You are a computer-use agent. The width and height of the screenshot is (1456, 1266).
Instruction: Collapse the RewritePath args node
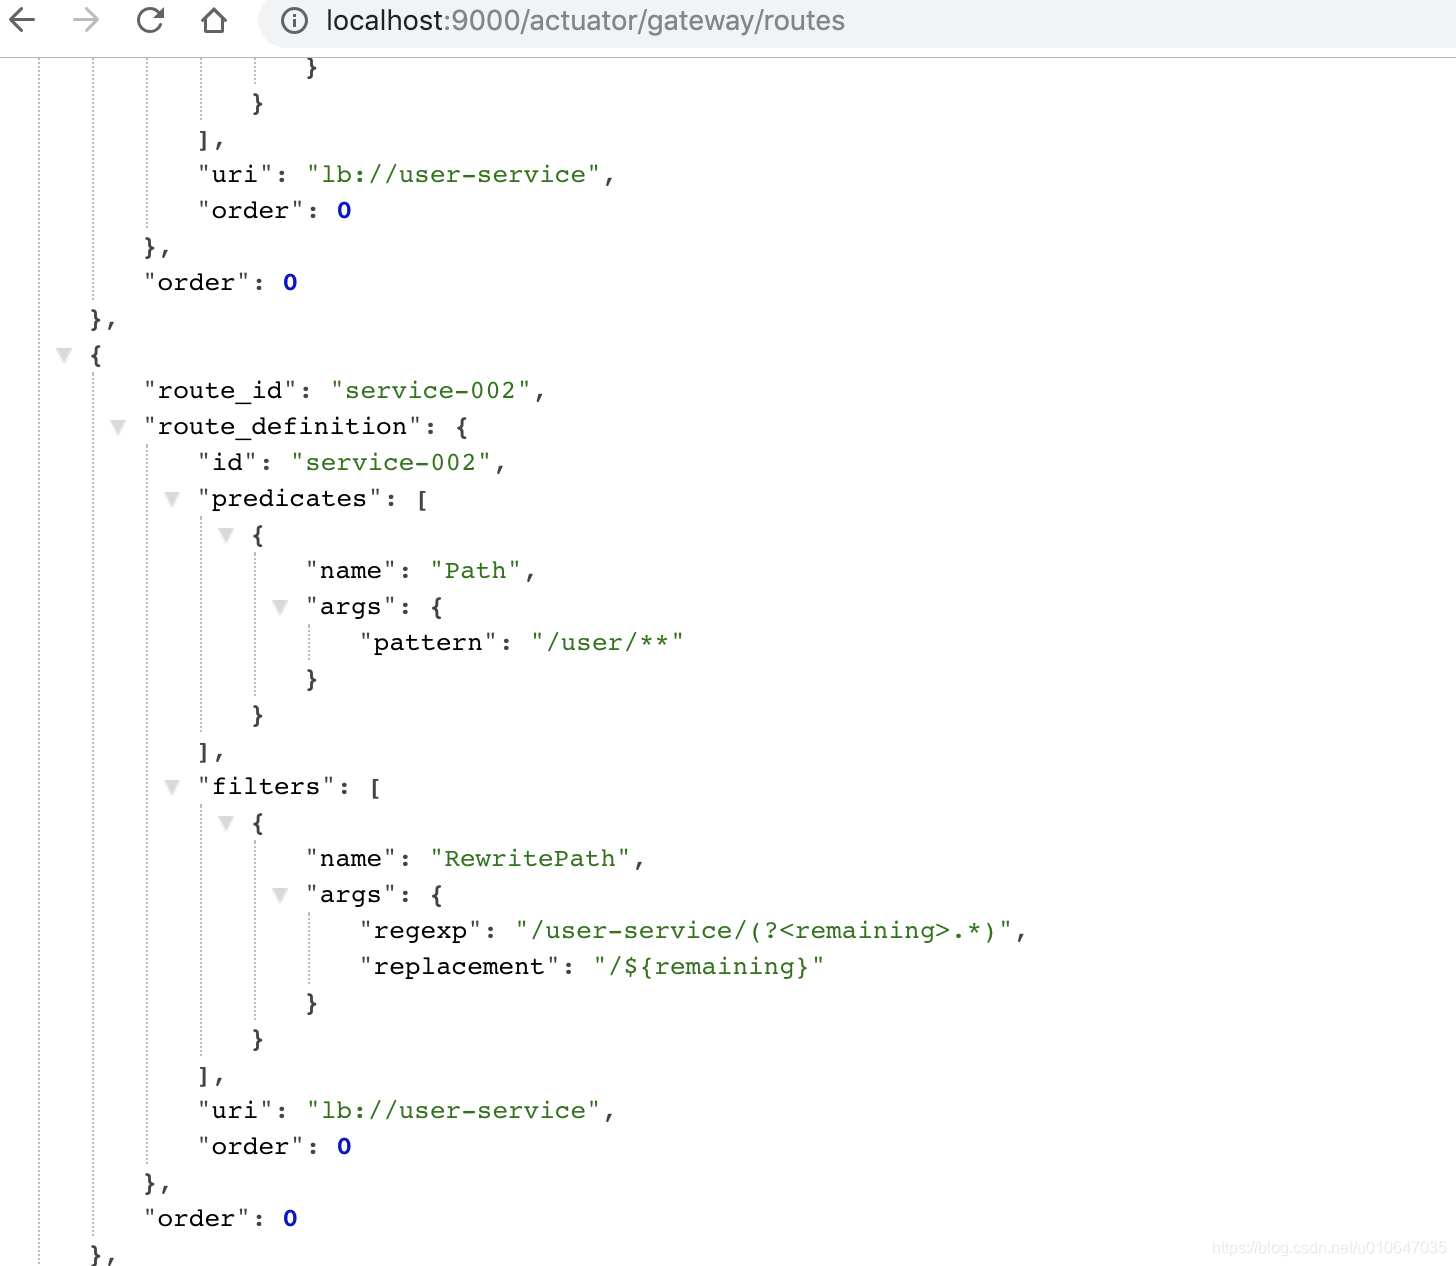[280, 895]
